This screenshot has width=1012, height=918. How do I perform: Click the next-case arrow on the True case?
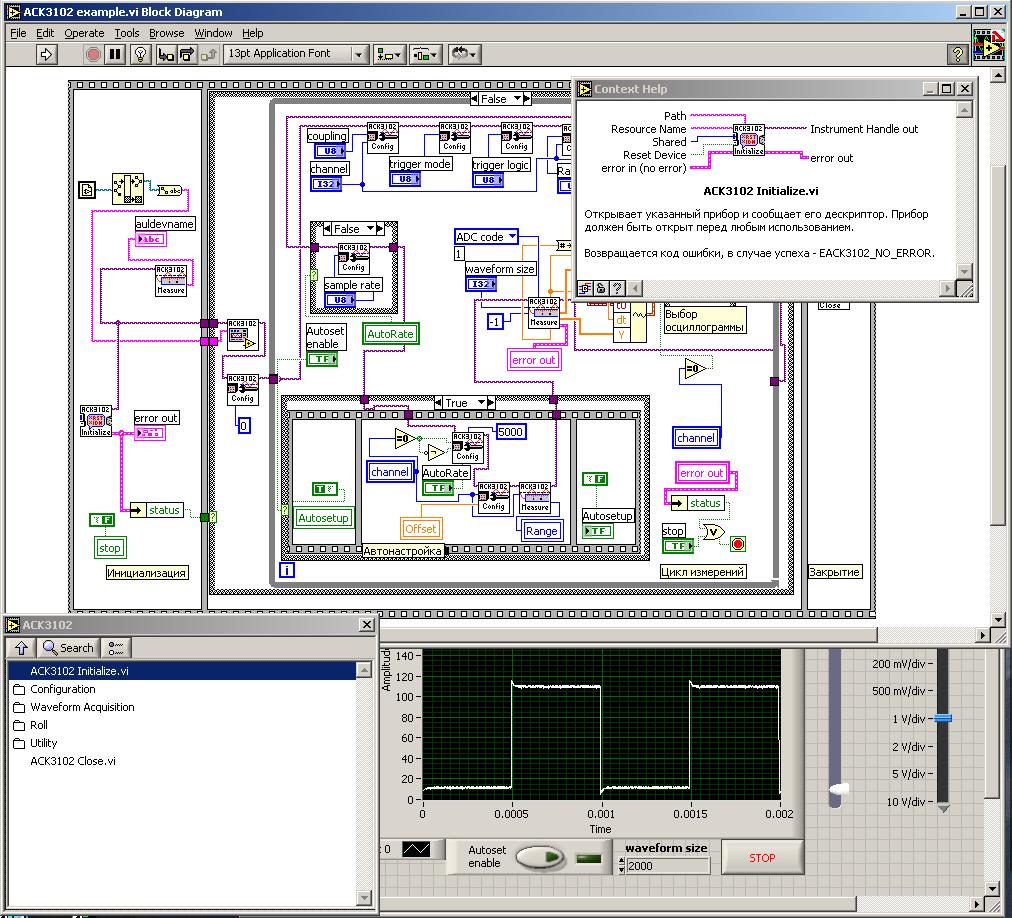click(491, 403)
